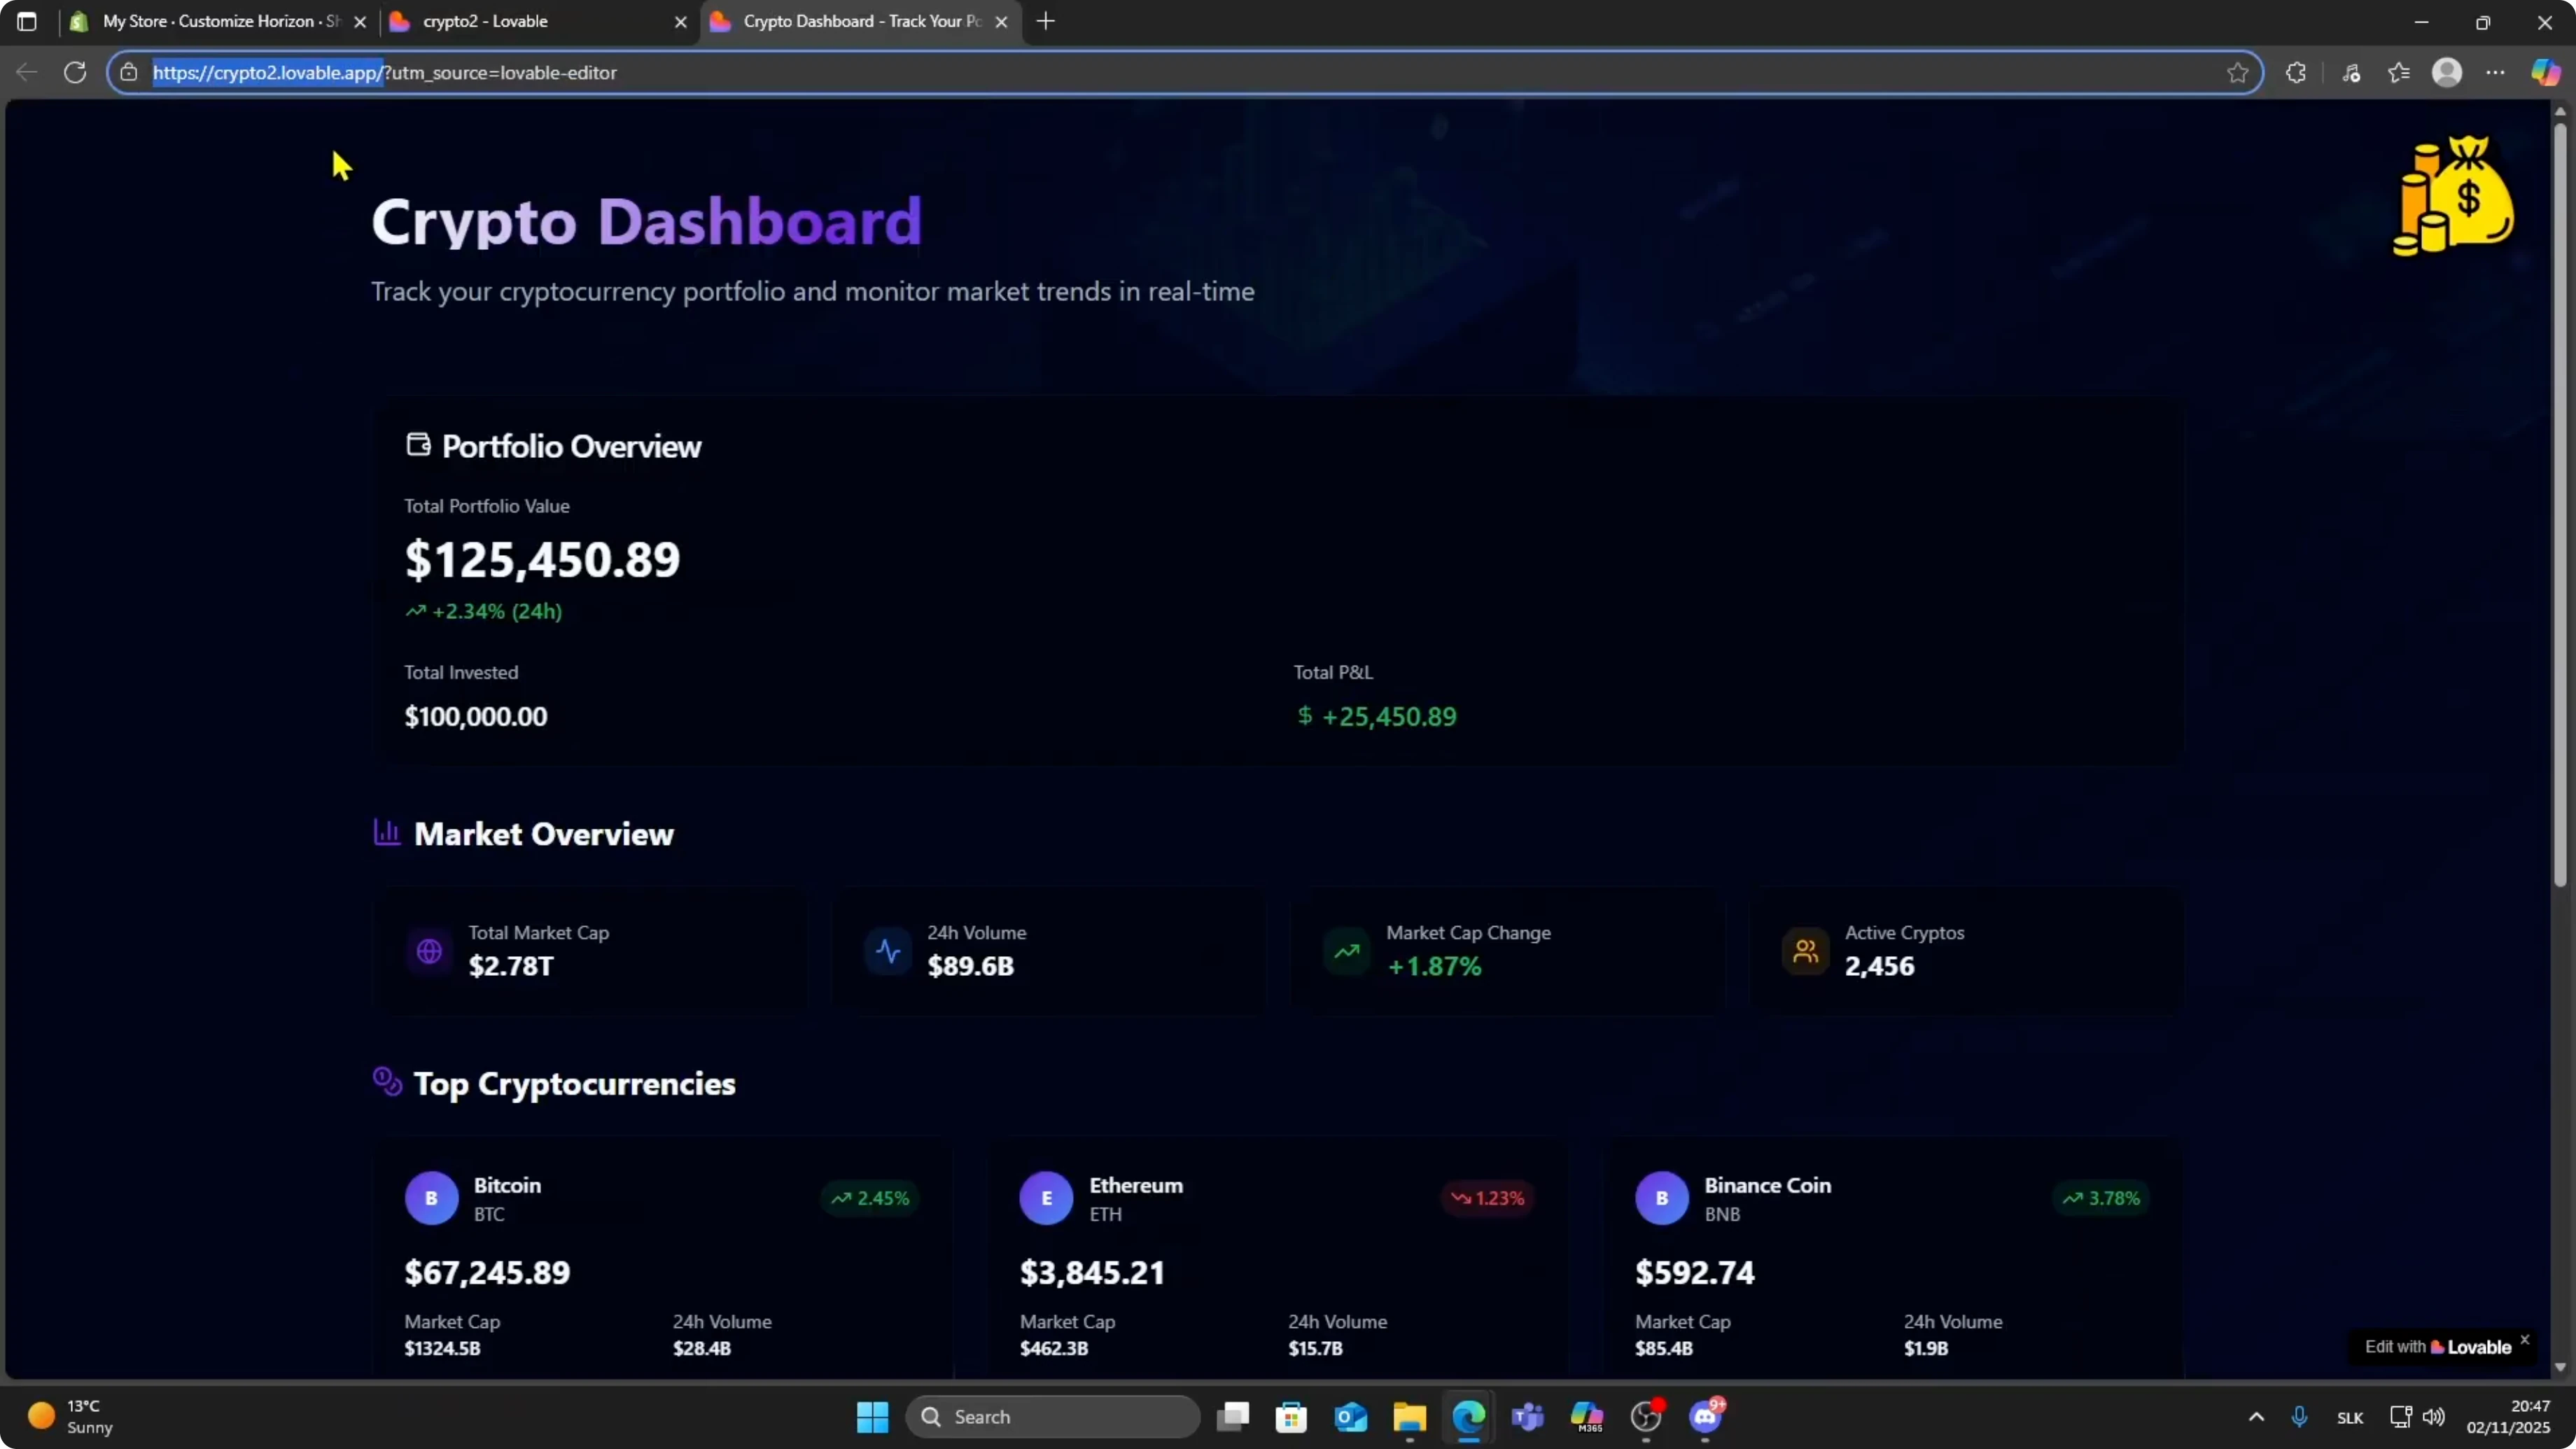
Task: Click the taskbar Search box
Action: [x=1052, y=1416]
